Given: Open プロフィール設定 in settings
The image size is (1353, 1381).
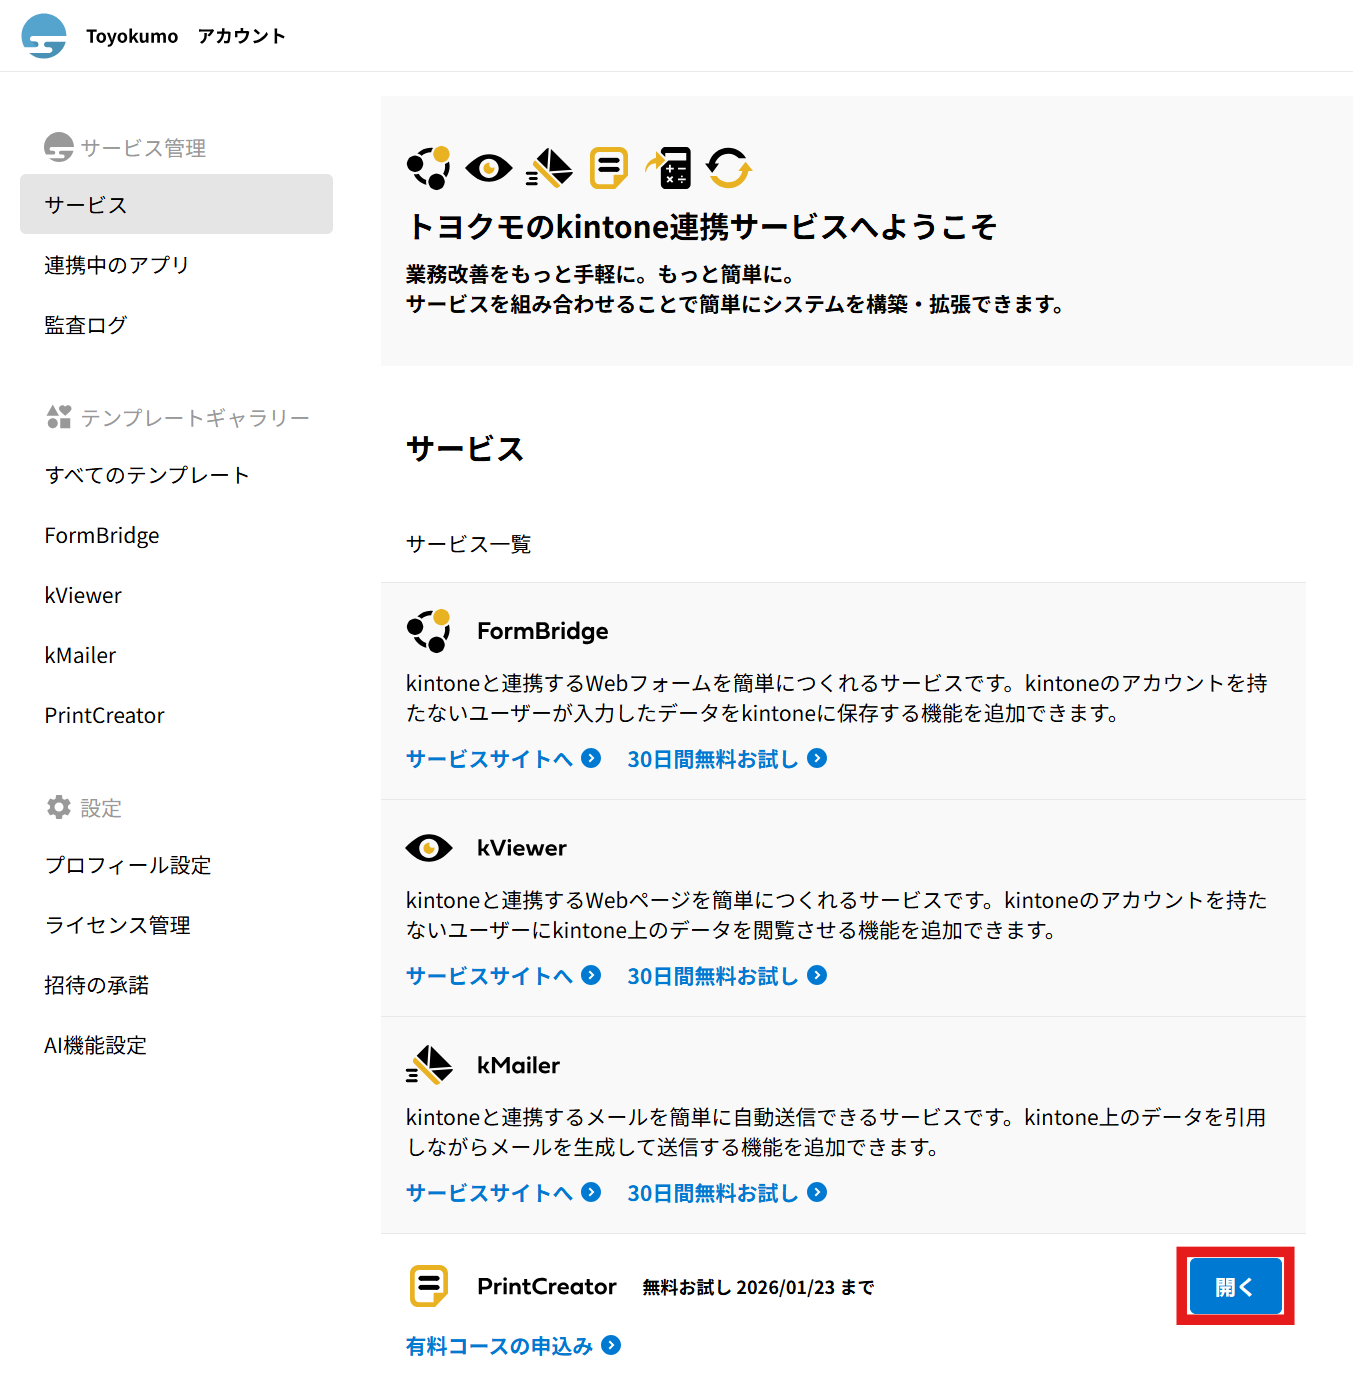Looking at the screenshot, I should coord(128,865).
